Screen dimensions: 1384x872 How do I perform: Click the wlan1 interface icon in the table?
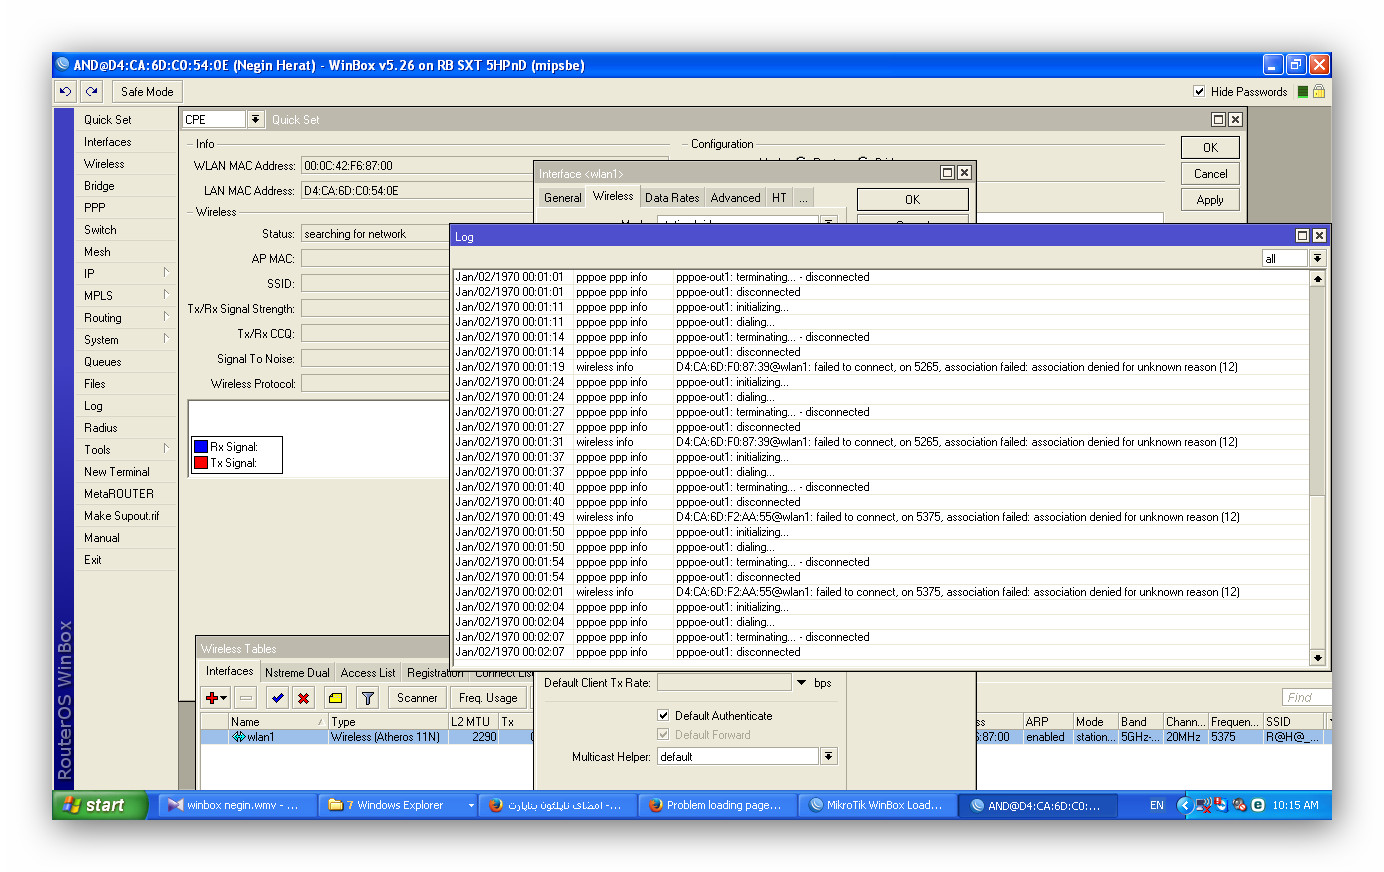point(238,737)
